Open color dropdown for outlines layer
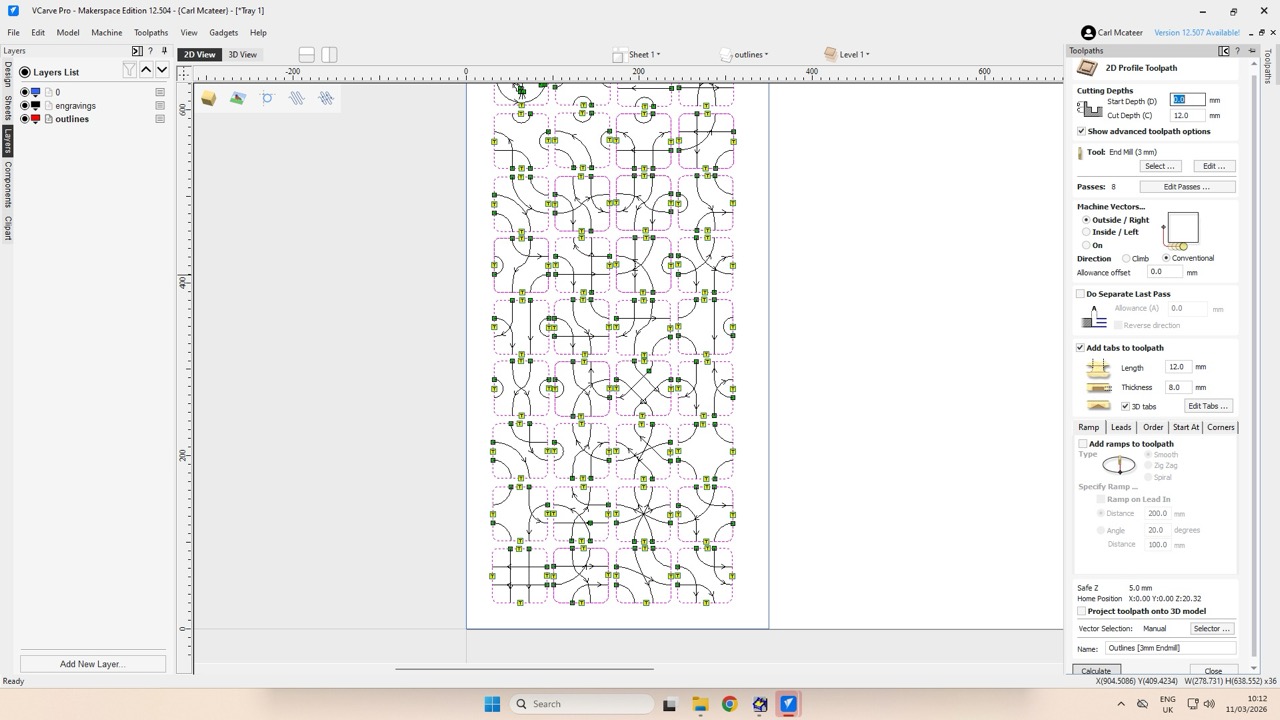1280x720 pixels. (37, 119)
